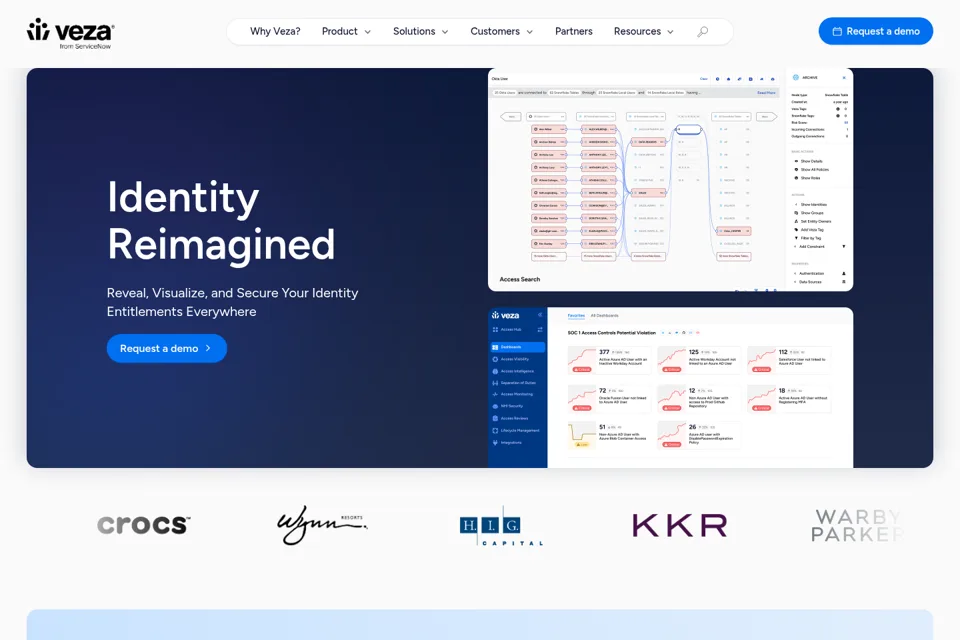This screenshot has width=960, height=640.
Task: Click the arrow icon in hero demo button
Action: coord(208,348)
